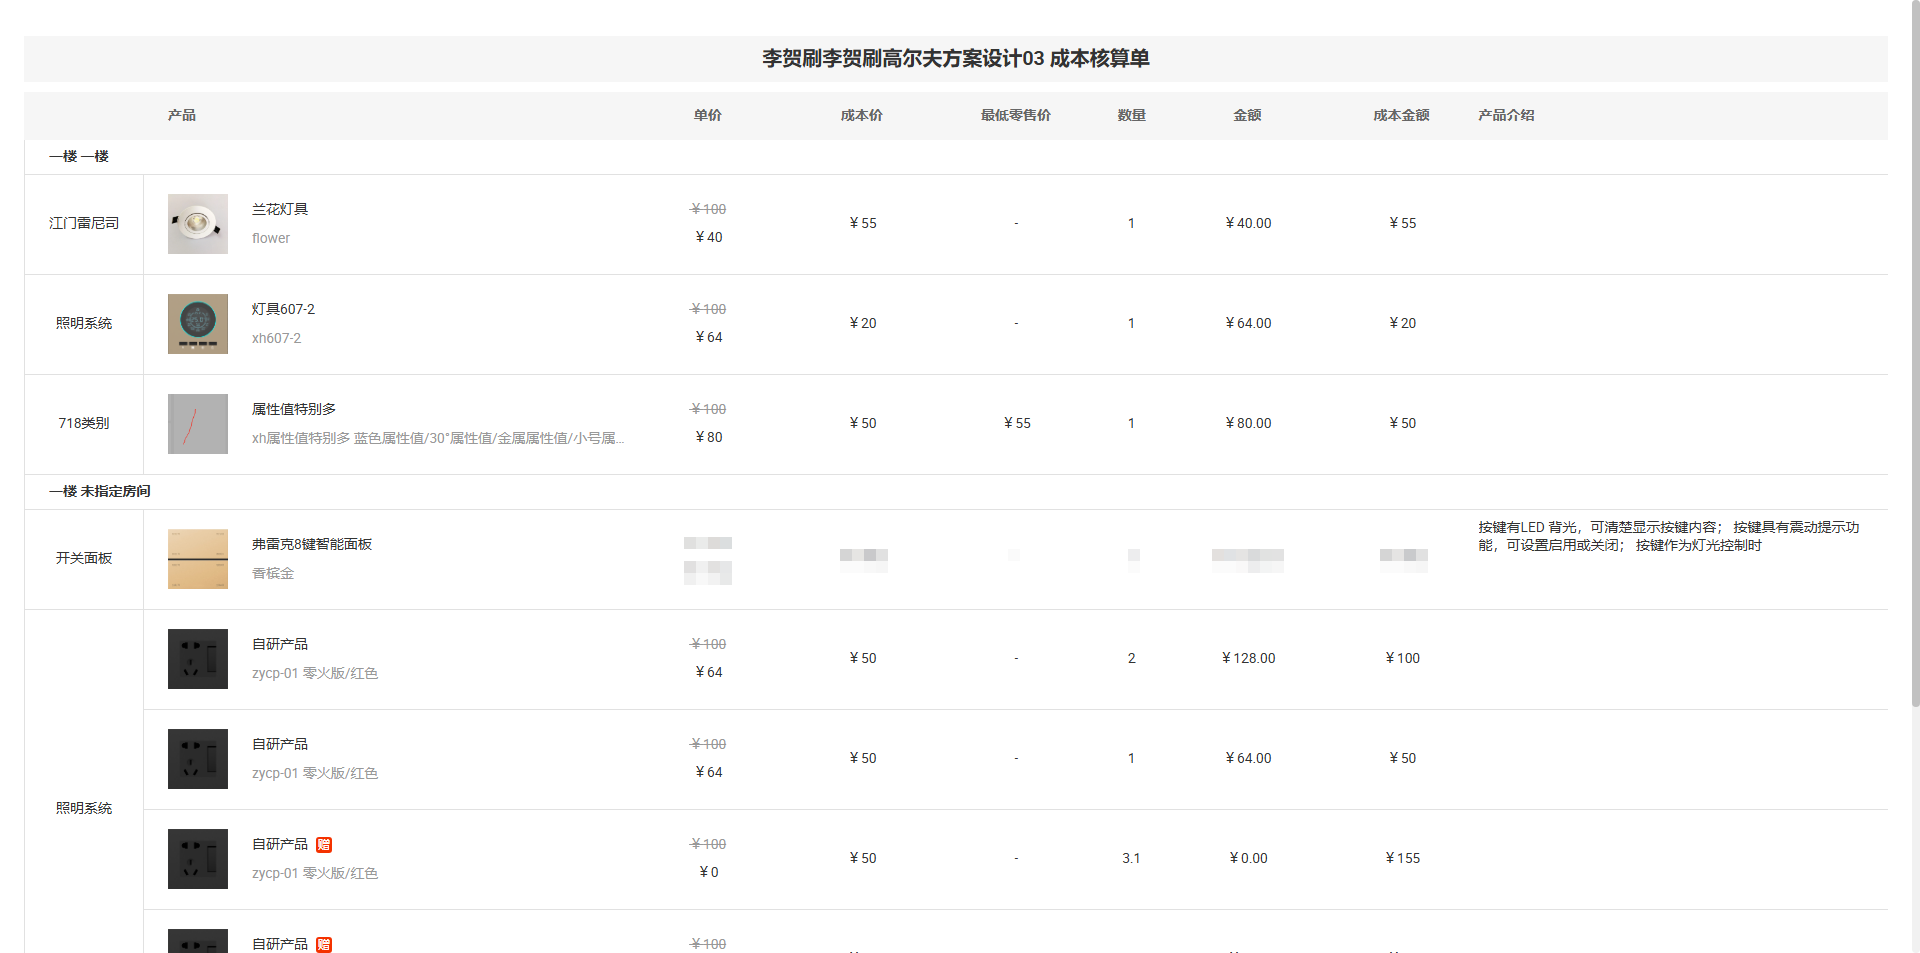Click the 按键有LED背光 product introduction text
The width and height of the screenshot is (1920, 953).
click(x=1668, y=536)
